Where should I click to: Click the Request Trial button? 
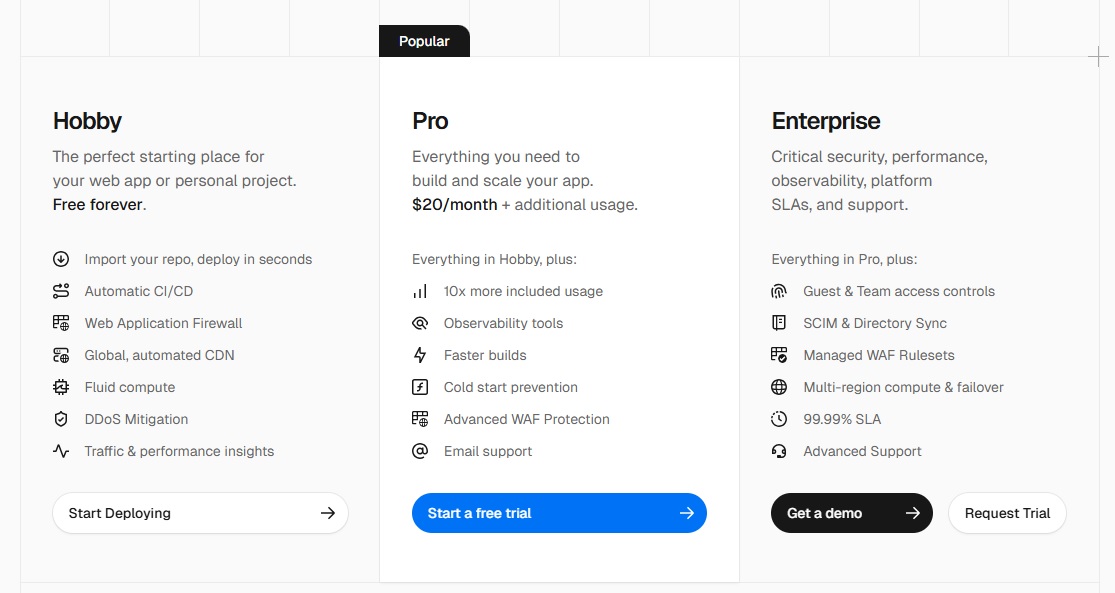(x=1008, y=513)
